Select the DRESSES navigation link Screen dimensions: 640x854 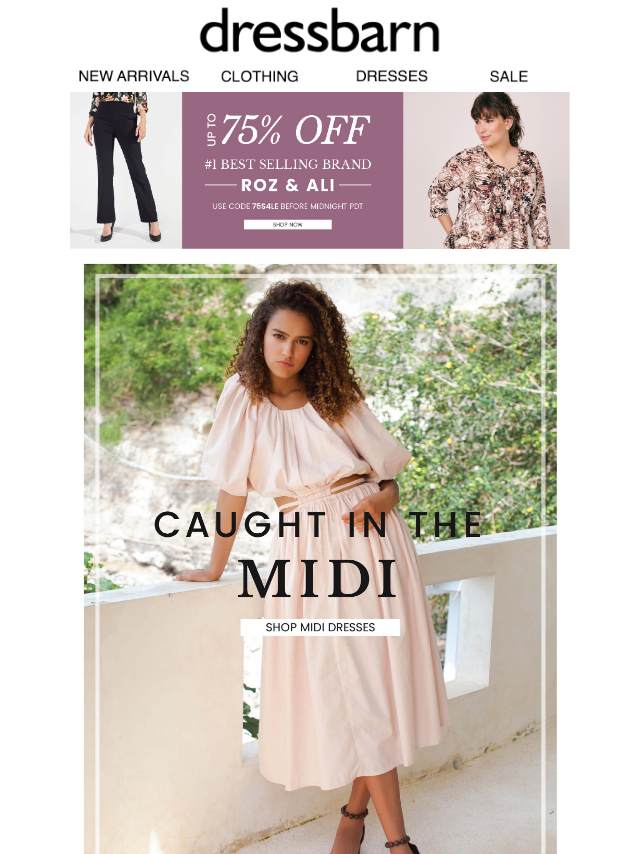tap(392, 76)
